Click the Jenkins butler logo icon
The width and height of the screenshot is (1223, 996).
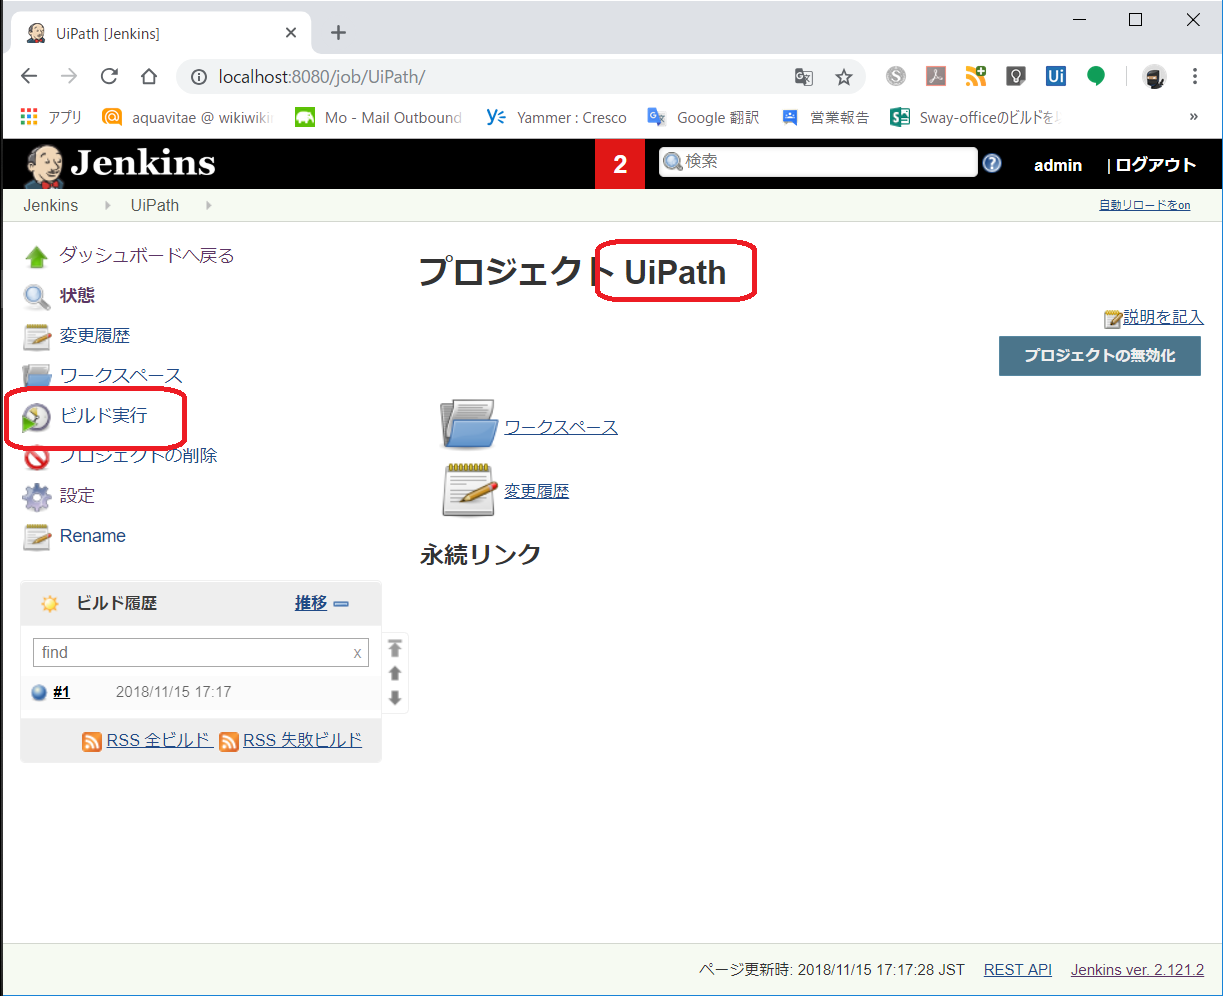(45, 164)
